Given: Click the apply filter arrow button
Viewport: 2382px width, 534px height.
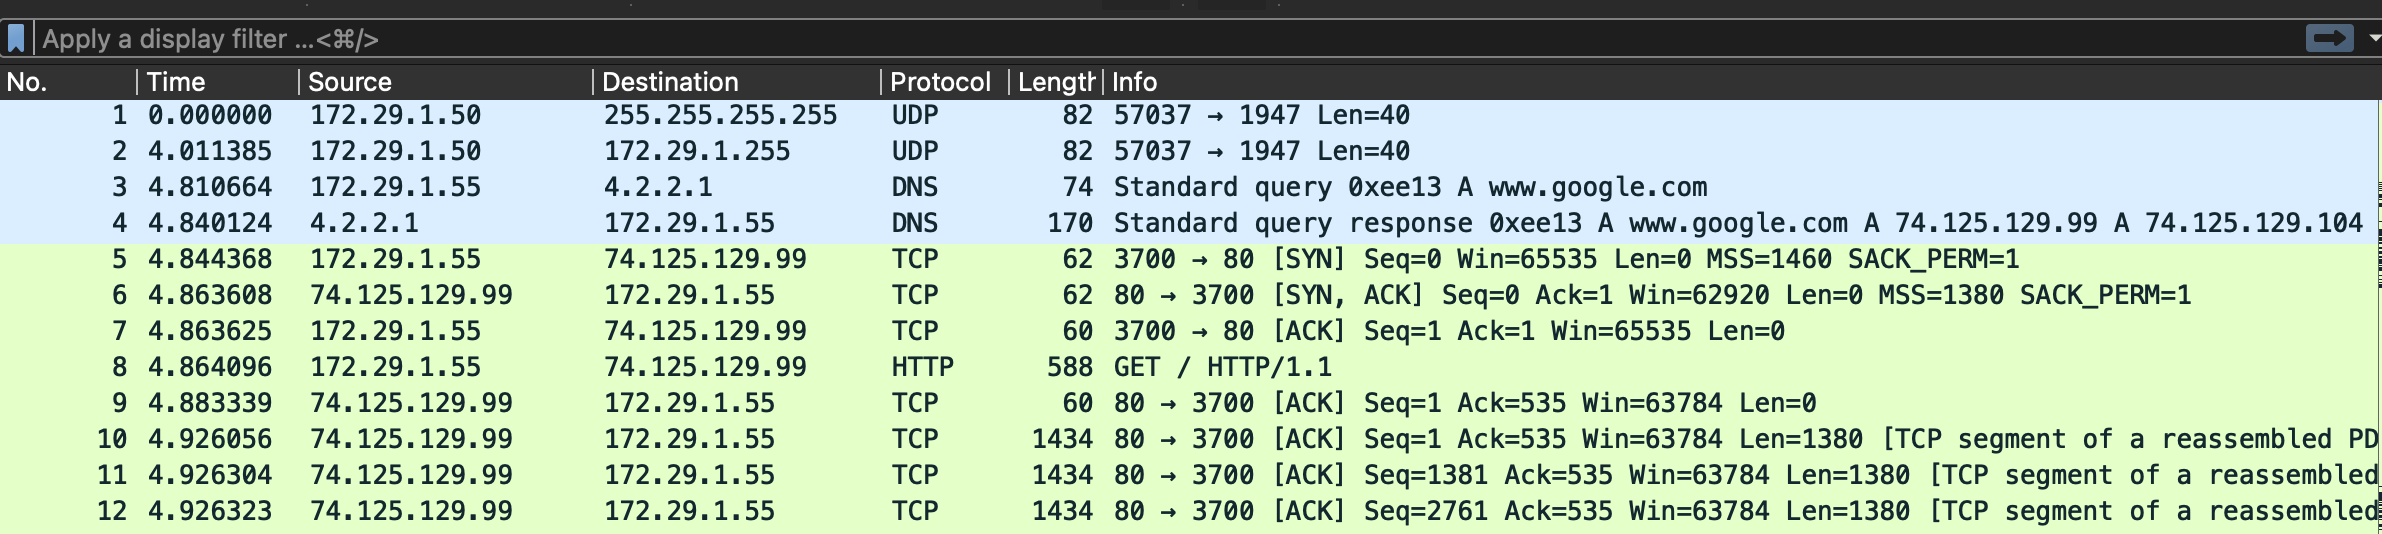Looking at the screenshot, I should [2329, 39].
